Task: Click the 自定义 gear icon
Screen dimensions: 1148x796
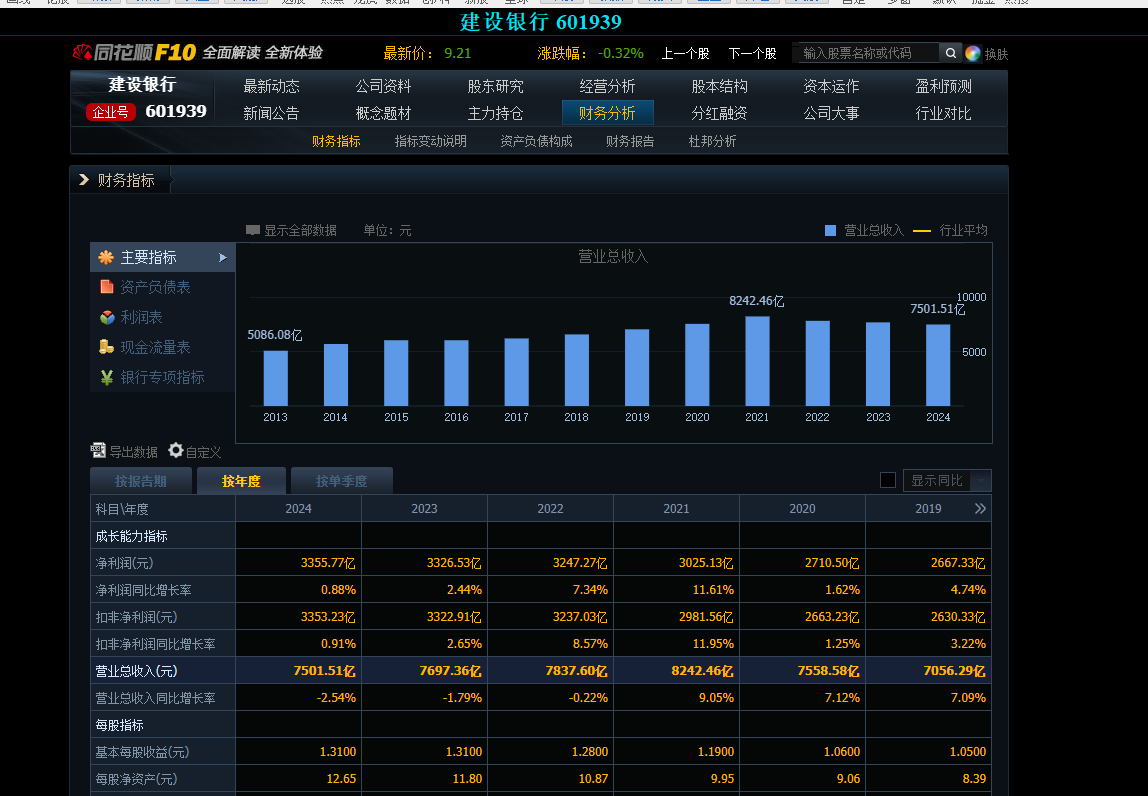Action: point(176,450)
